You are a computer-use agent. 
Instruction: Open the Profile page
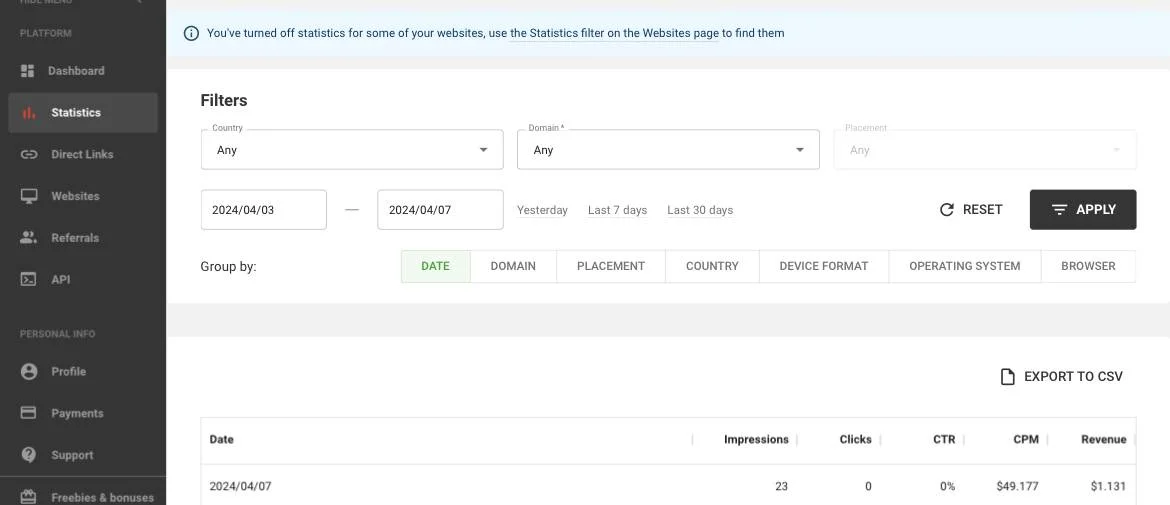83,371
